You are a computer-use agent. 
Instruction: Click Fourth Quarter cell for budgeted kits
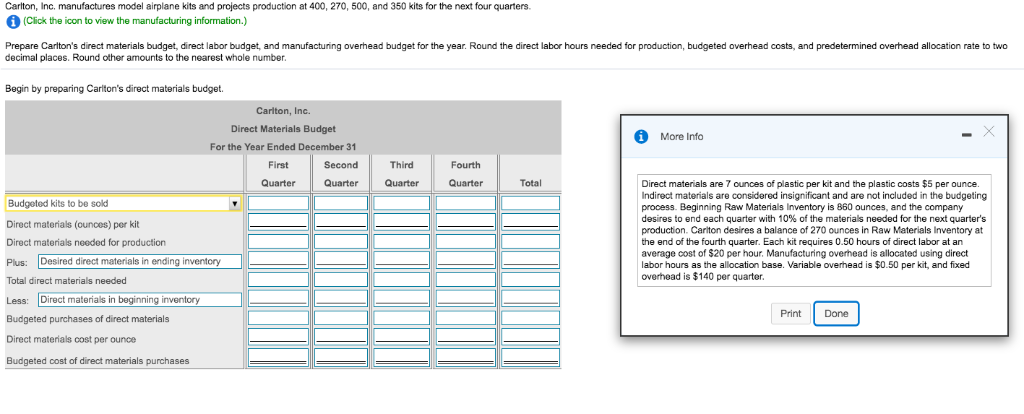pyautogui.click(x=465, y=204)
